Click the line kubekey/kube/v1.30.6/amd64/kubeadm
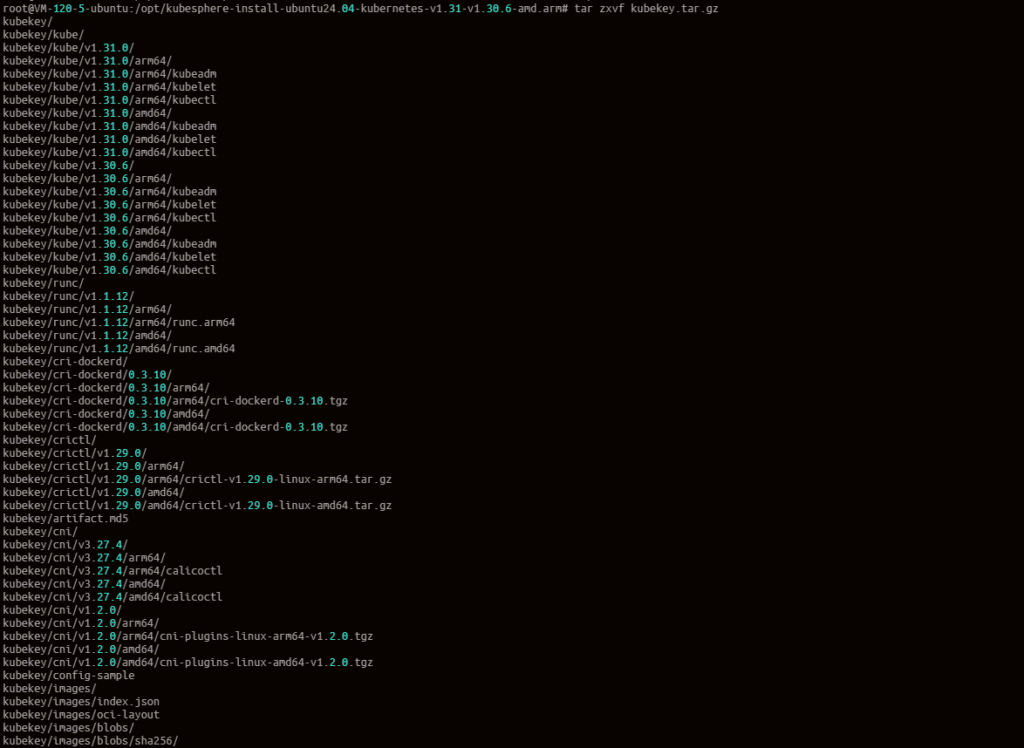The image size is (1024, 748). click(110, 244)
